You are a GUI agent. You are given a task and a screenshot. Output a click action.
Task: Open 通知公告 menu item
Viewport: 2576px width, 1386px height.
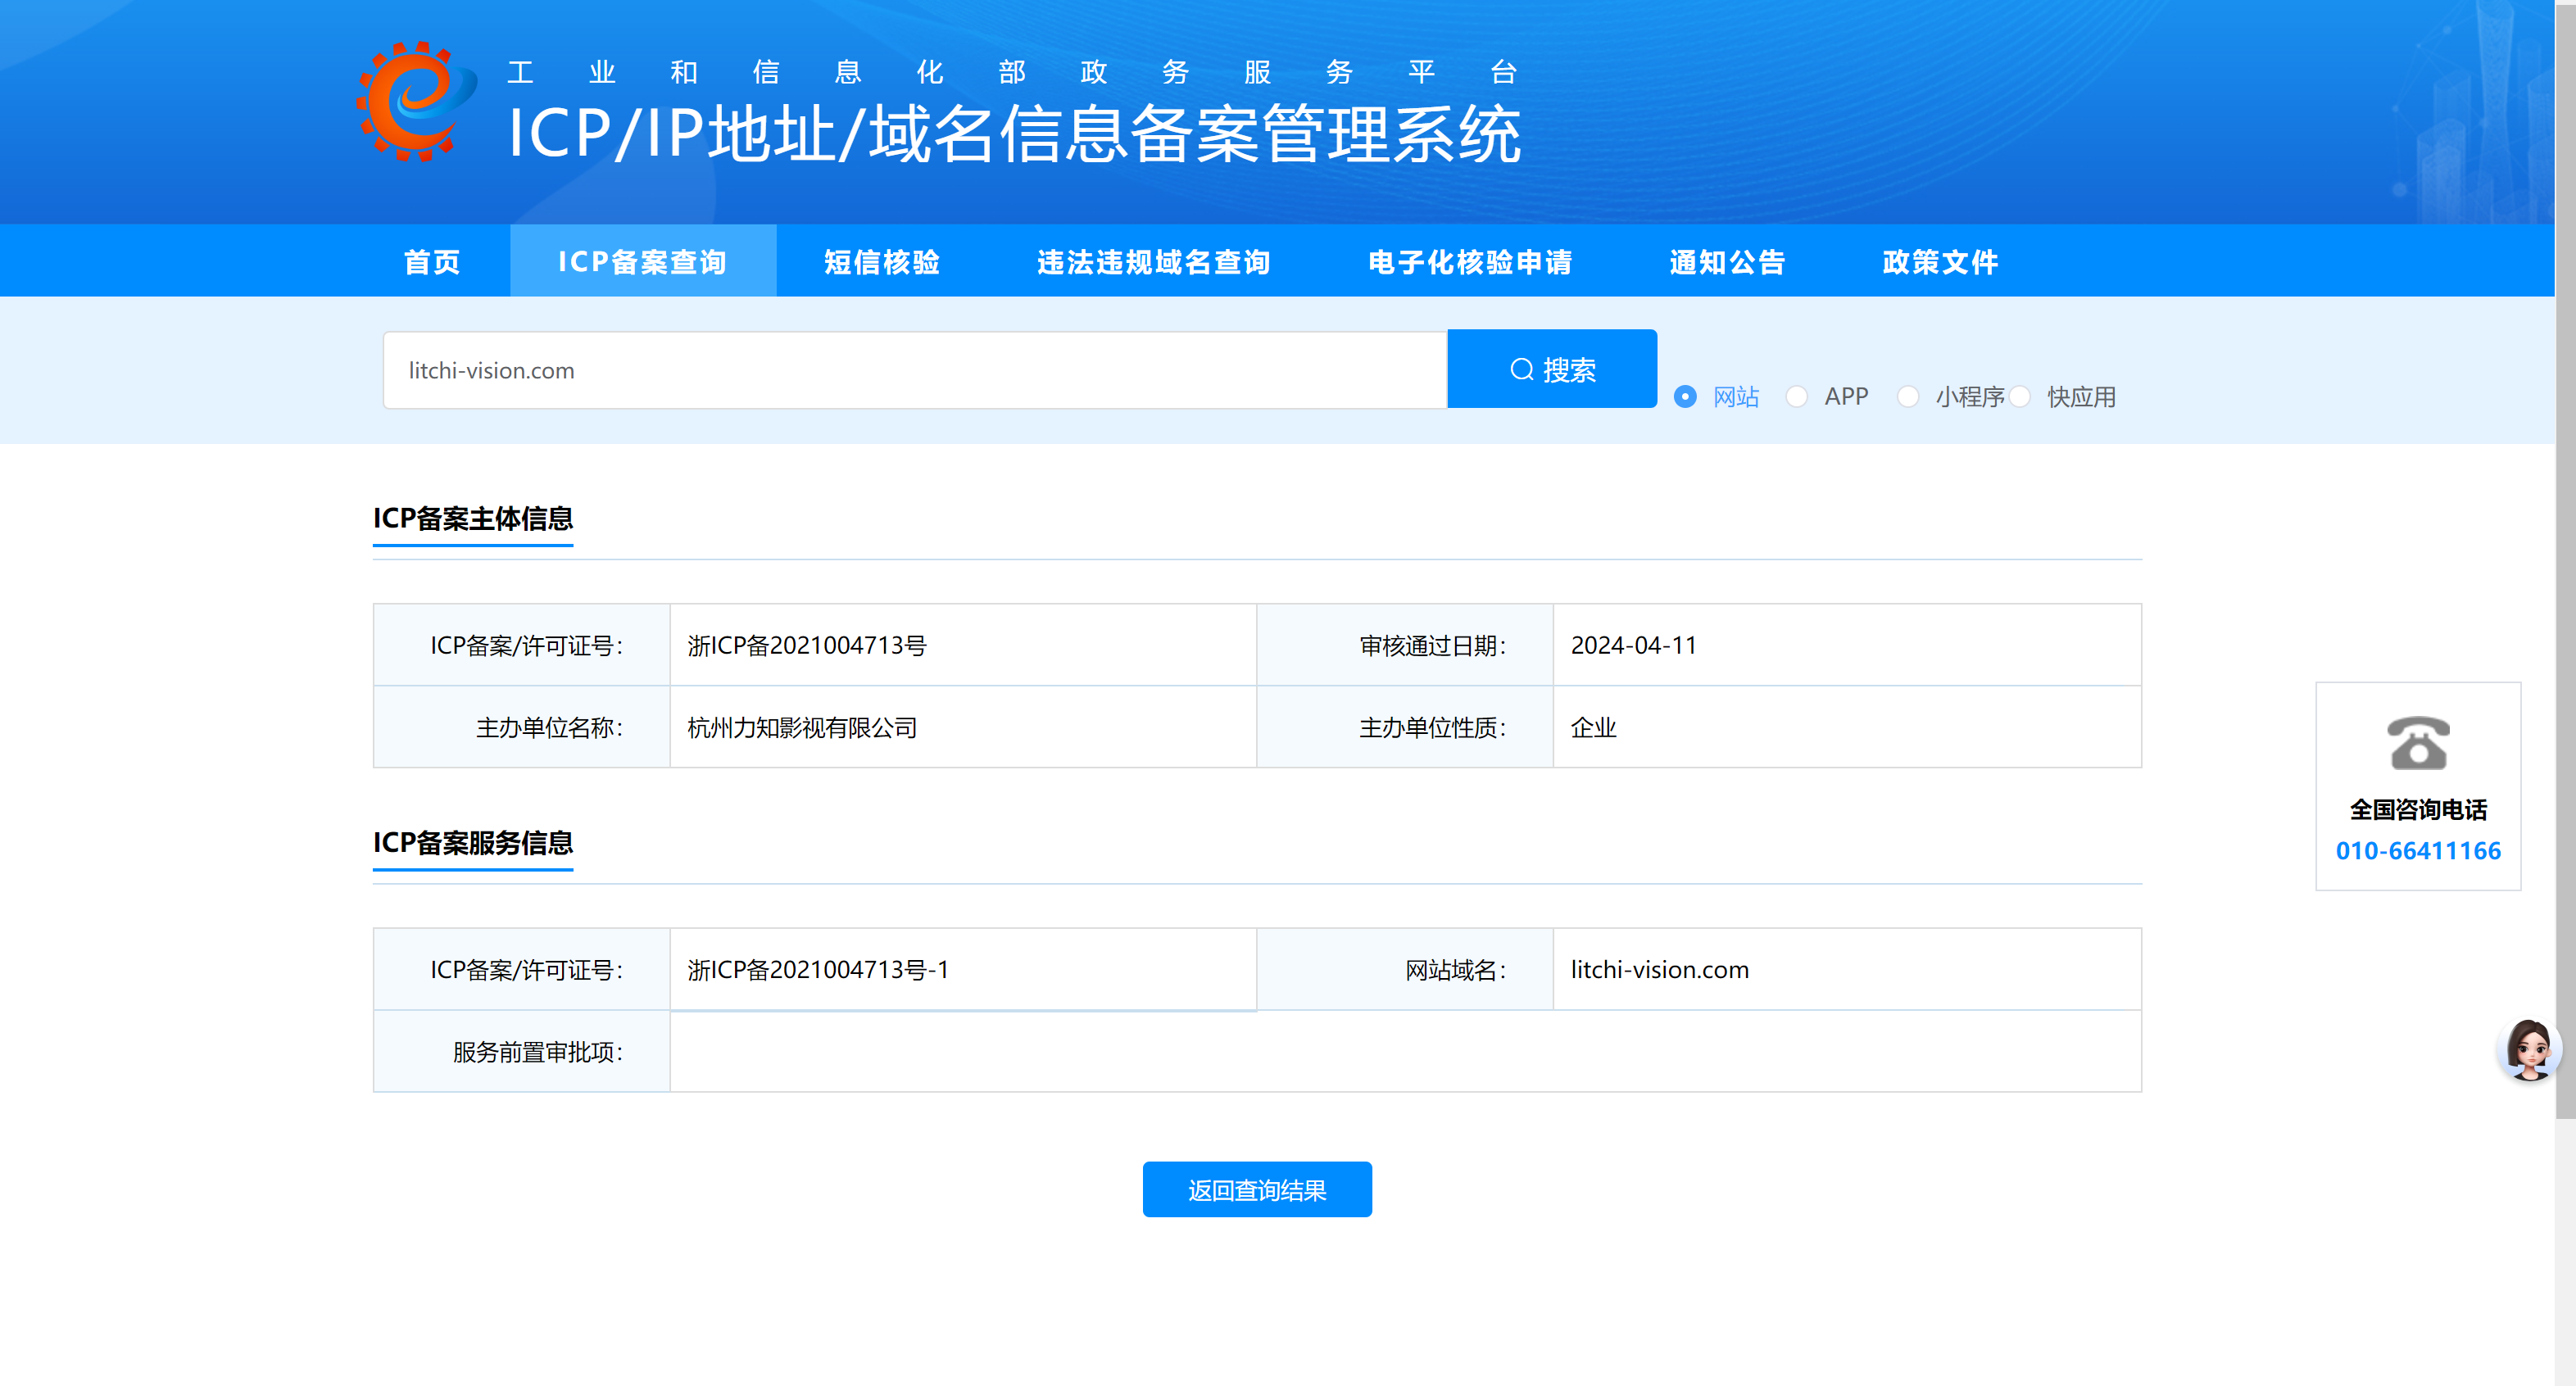[1727, 262]
